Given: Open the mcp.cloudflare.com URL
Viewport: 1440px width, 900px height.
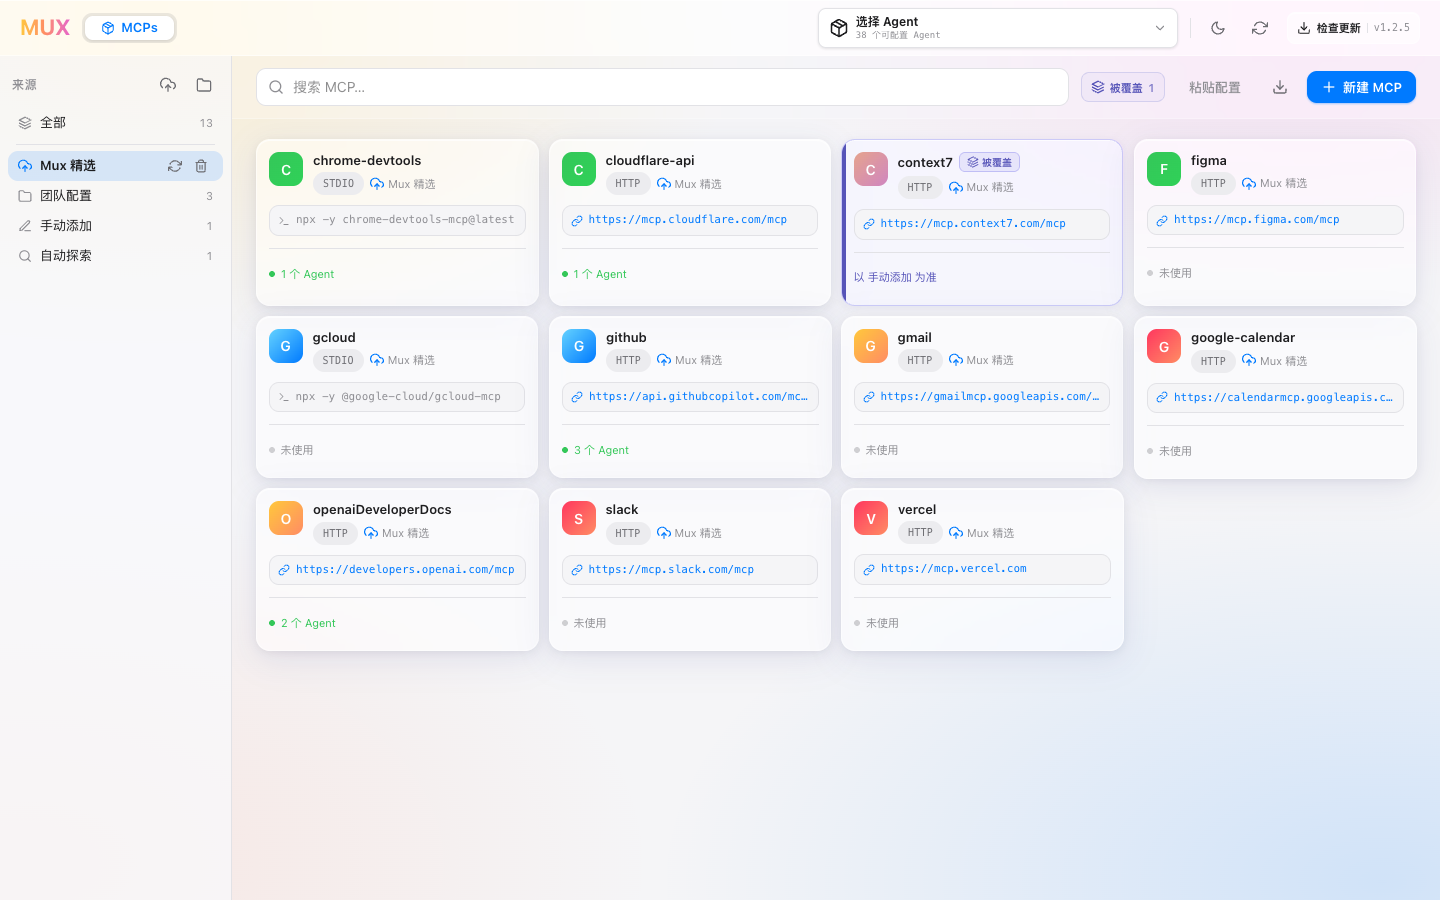Looking at the screenshot, I should 690,220.
